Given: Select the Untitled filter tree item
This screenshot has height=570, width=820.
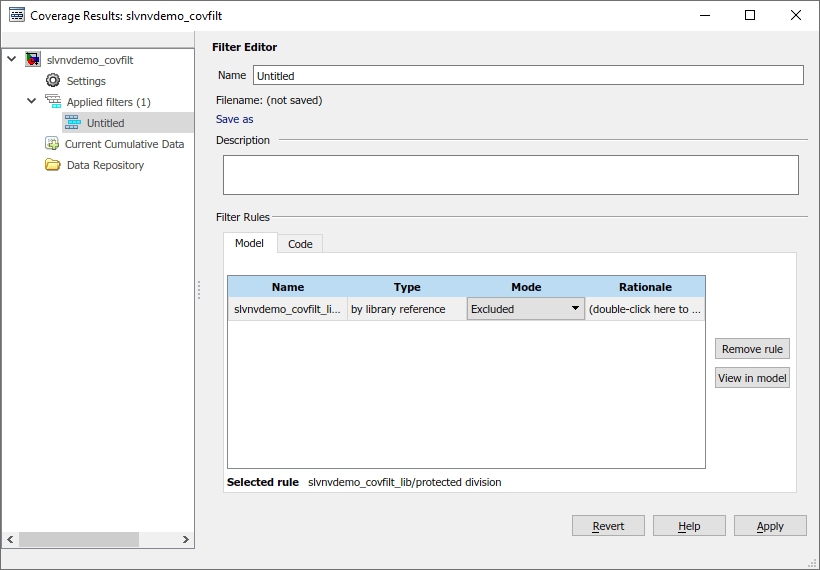Looking at the screenshot, I should 105,123.
